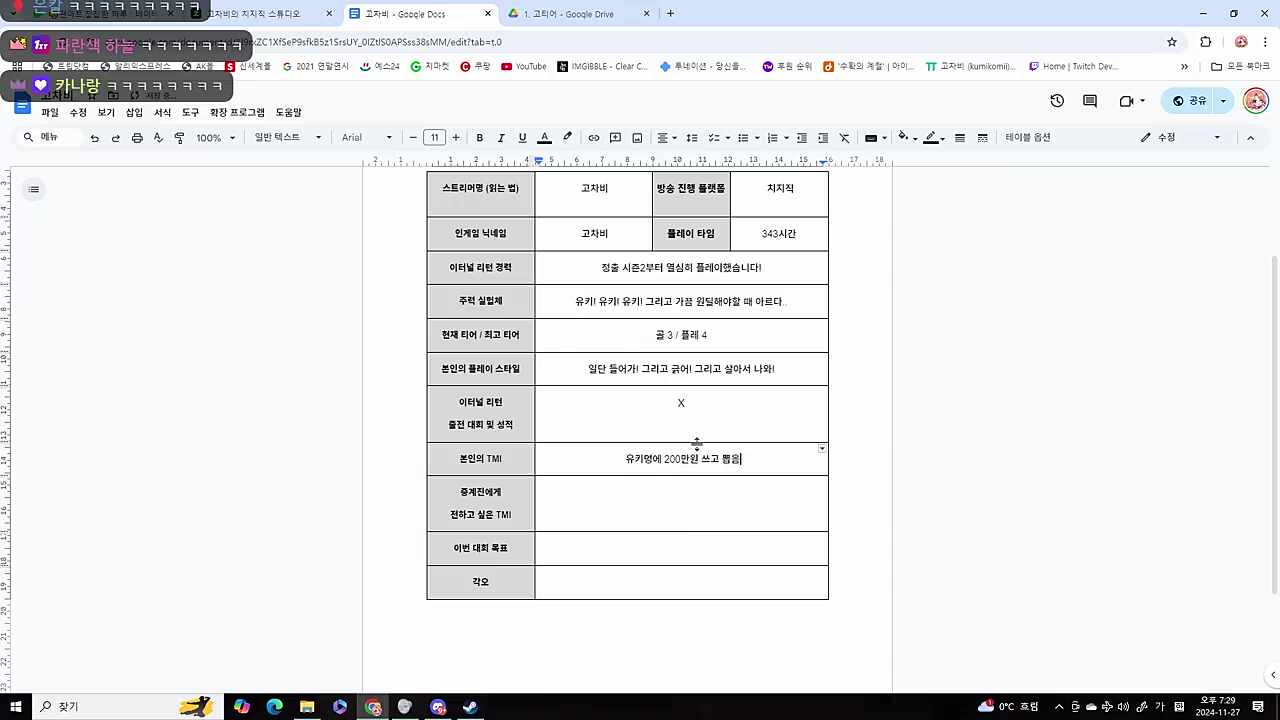Increase the indent
The width and height of the screenshot is (1280, 720).
pos(823,138)
